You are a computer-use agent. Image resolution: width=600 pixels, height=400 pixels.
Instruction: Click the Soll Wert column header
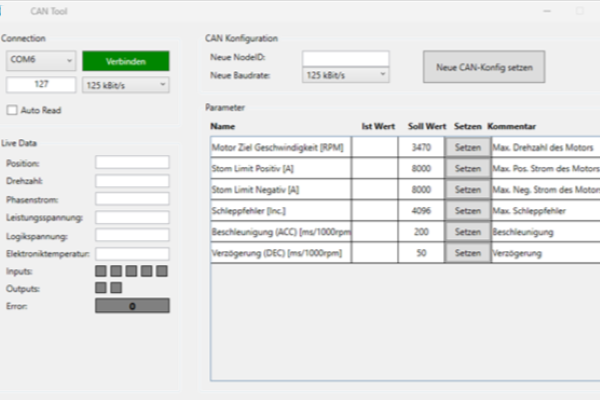click(x=427, y=127)
